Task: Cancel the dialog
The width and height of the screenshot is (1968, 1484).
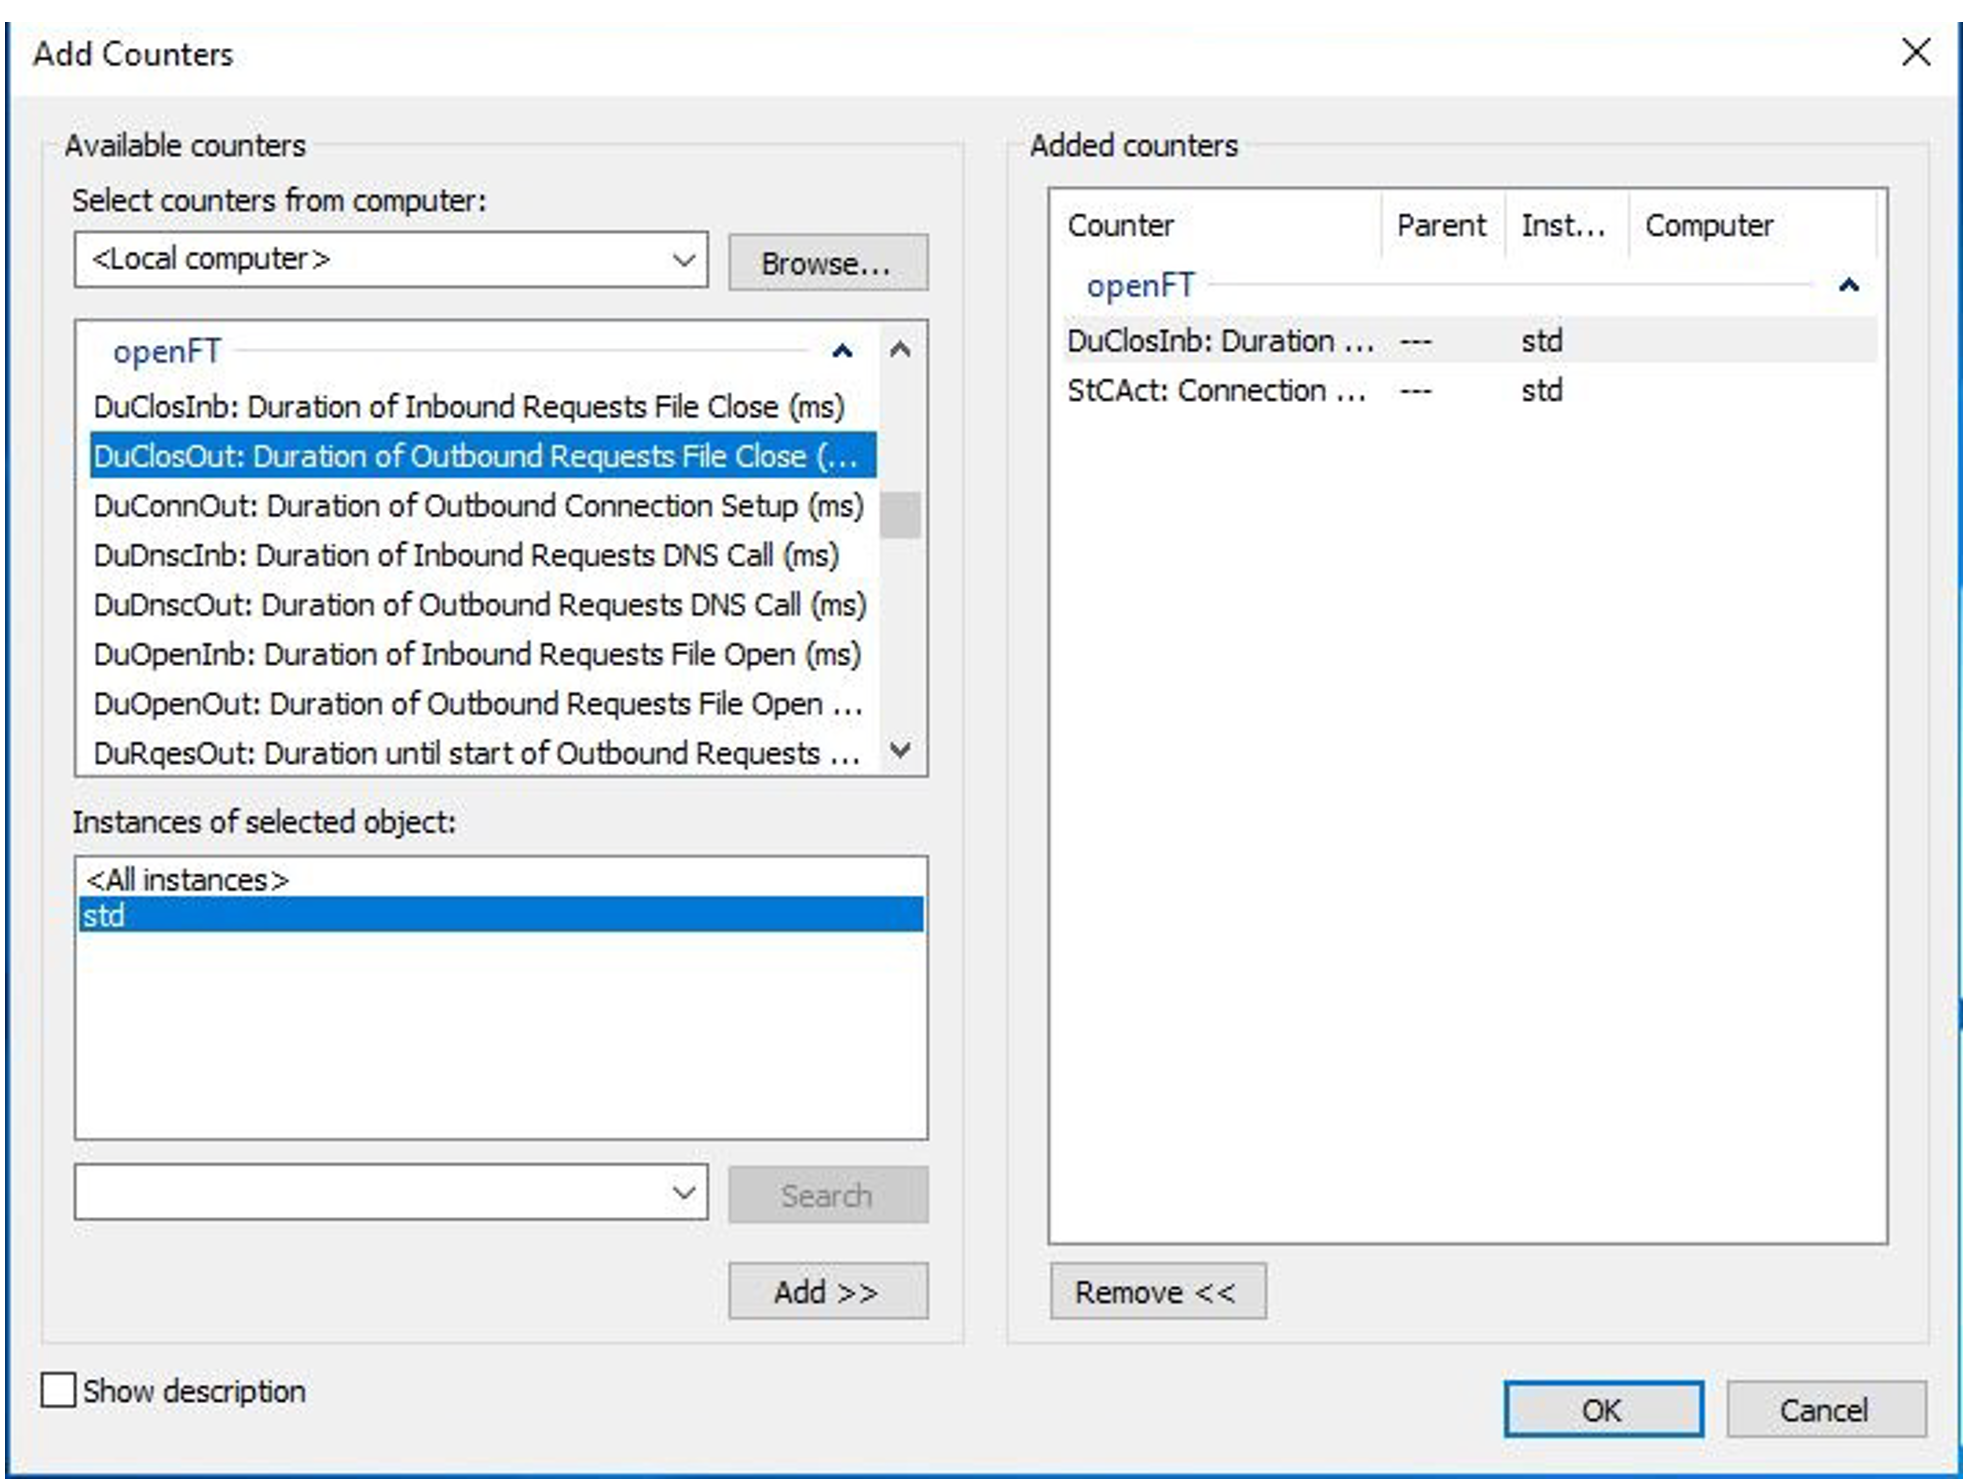Action: coord(1825,1410)
